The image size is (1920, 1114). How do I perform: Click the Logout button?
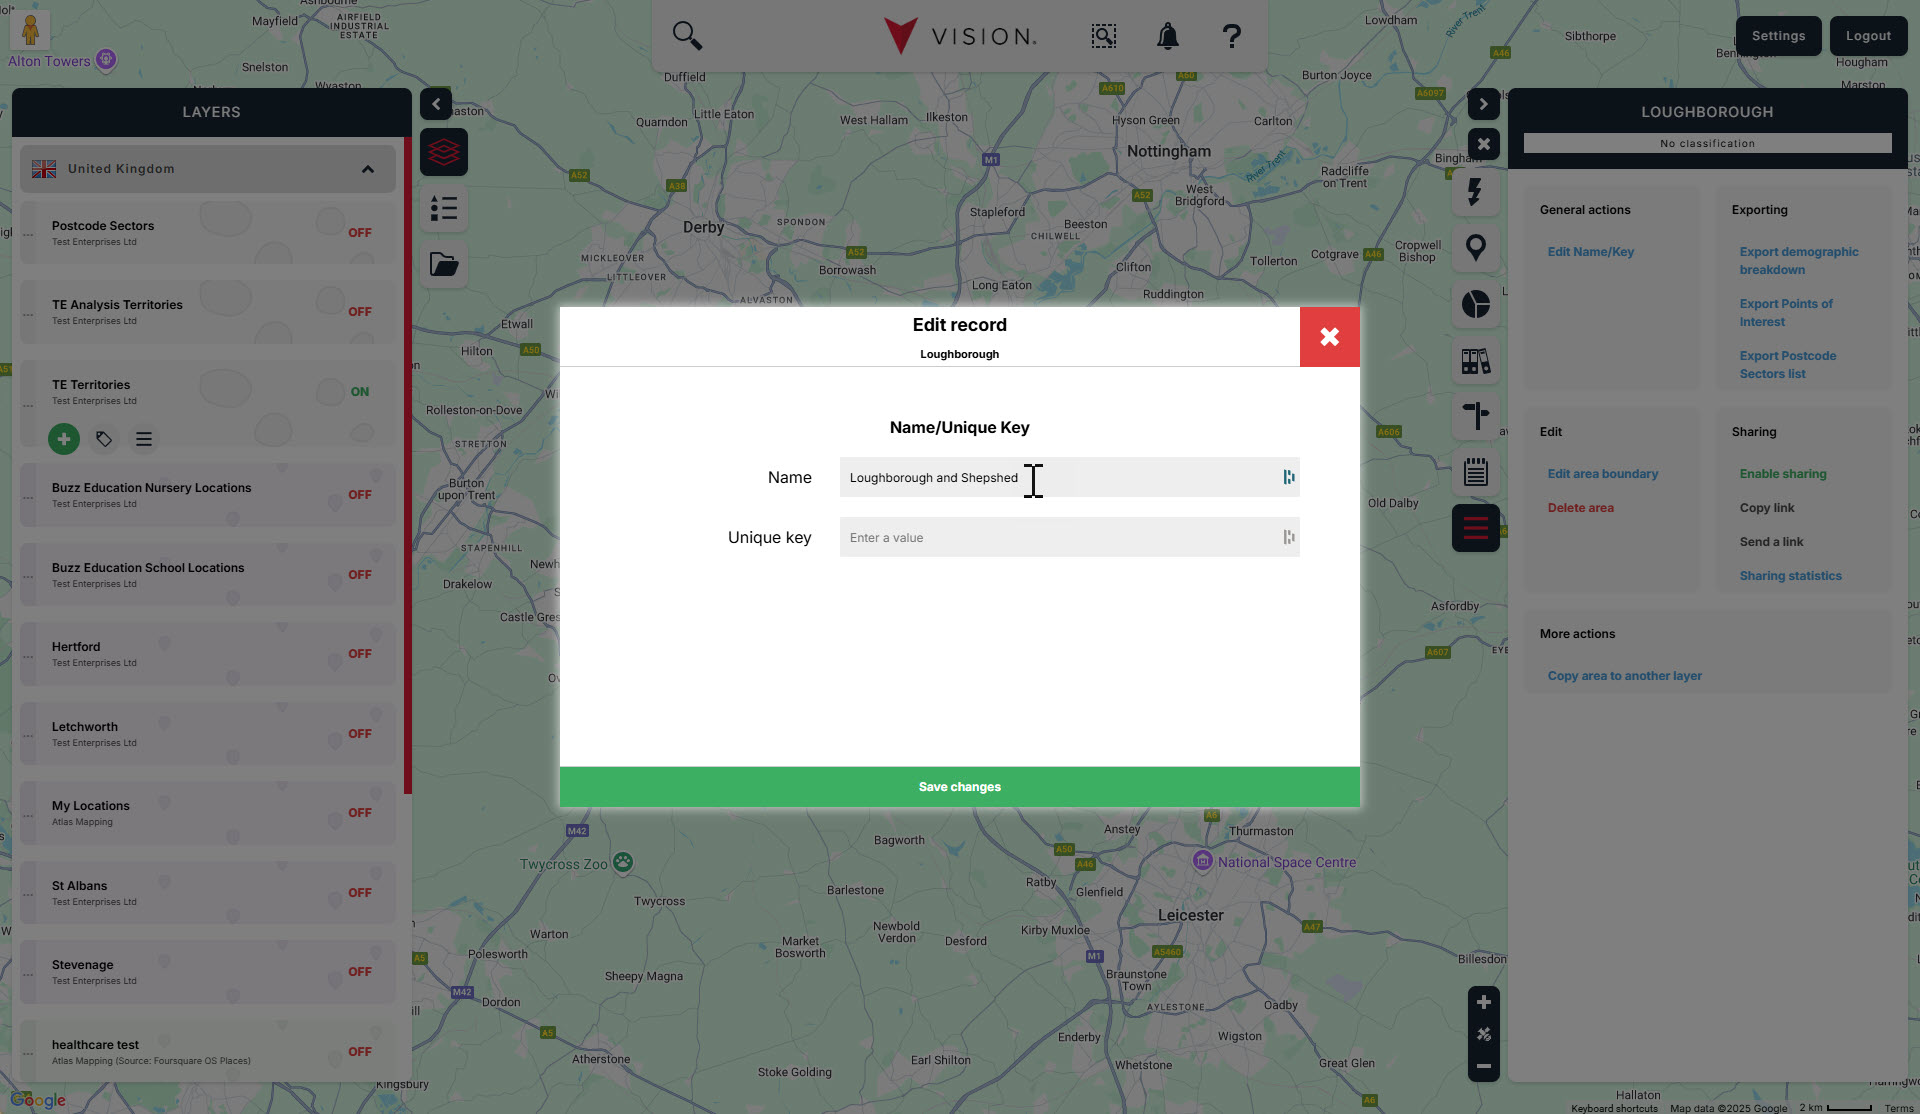tap(1868, 36)
